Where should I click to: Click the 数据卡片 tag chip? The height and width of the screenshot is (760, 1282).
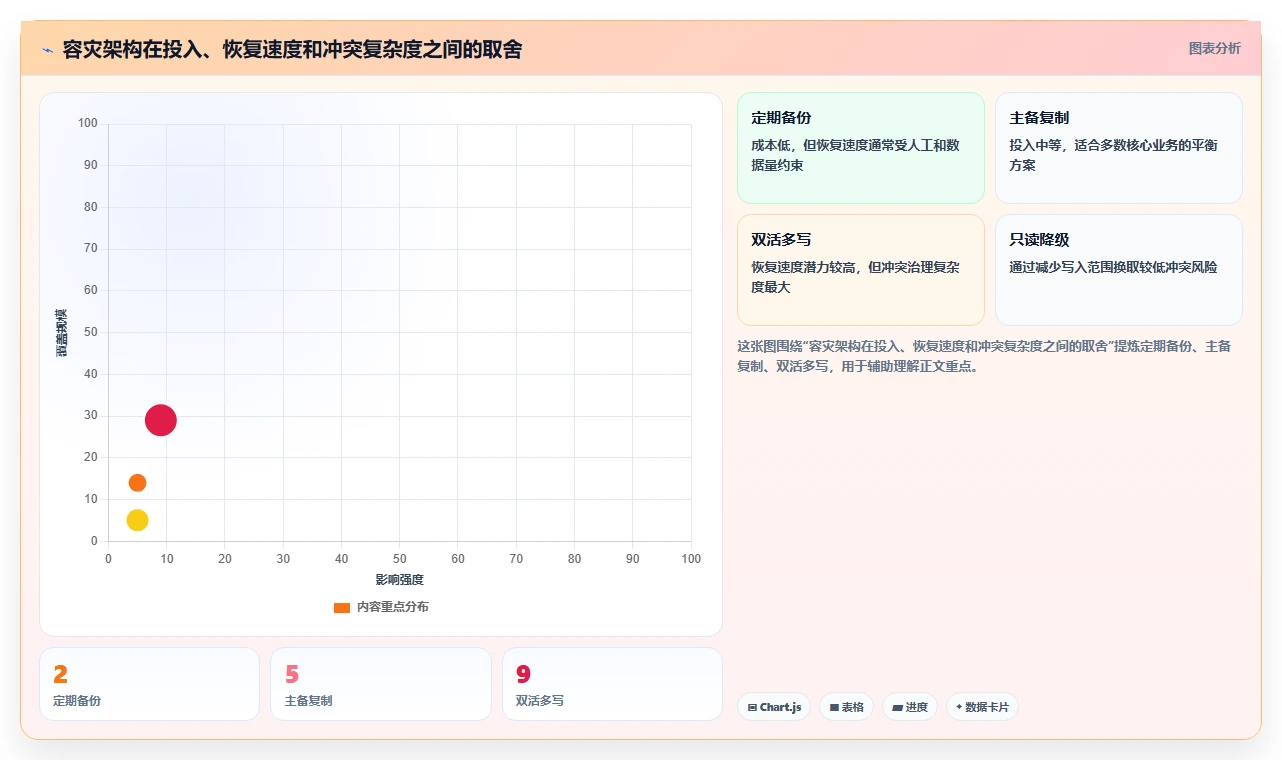click(982, 707)
